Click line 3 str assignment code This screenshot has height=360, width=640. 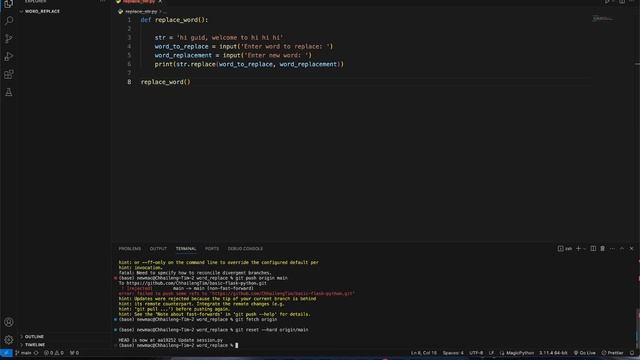(x=219, y=38)
